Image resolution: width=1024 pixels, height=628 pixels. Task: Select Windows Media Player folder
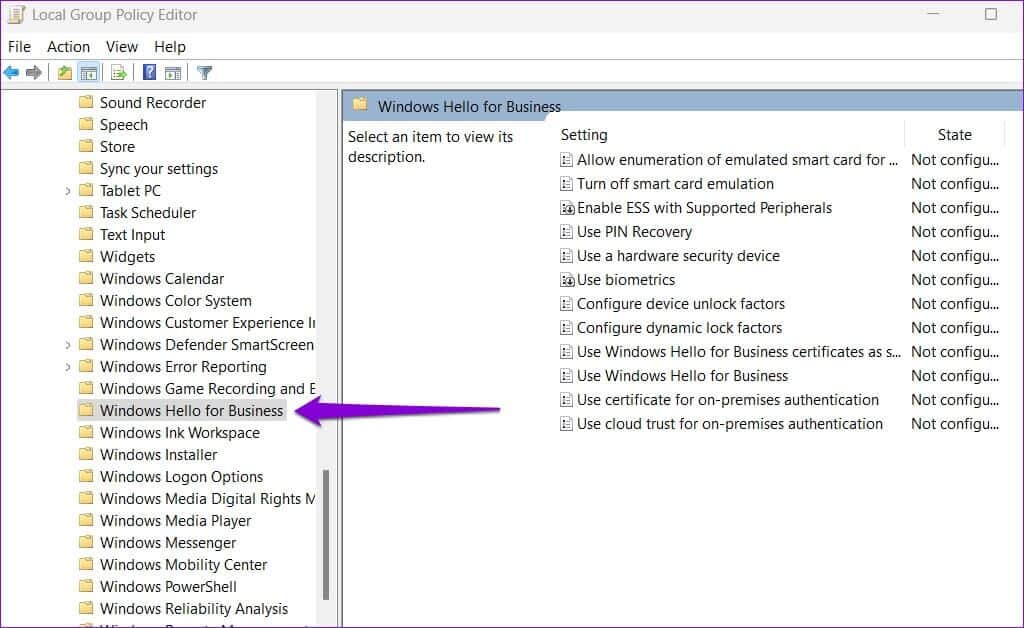click(175, 521)
